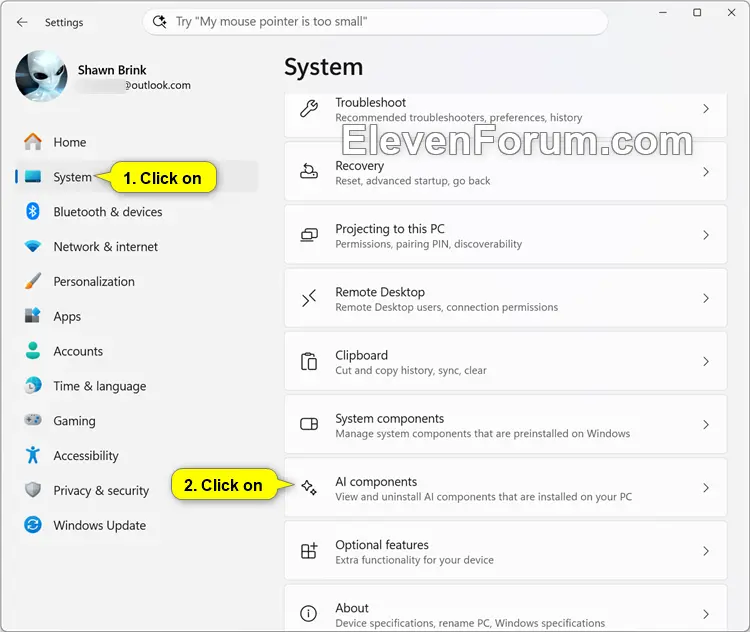Click the Windows Update sync icon

33,525
